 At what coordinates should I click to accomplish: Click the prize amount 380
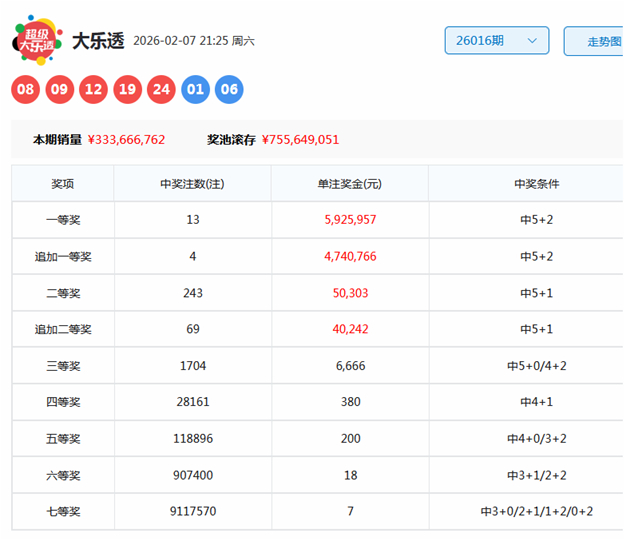(x=350, y=402)
